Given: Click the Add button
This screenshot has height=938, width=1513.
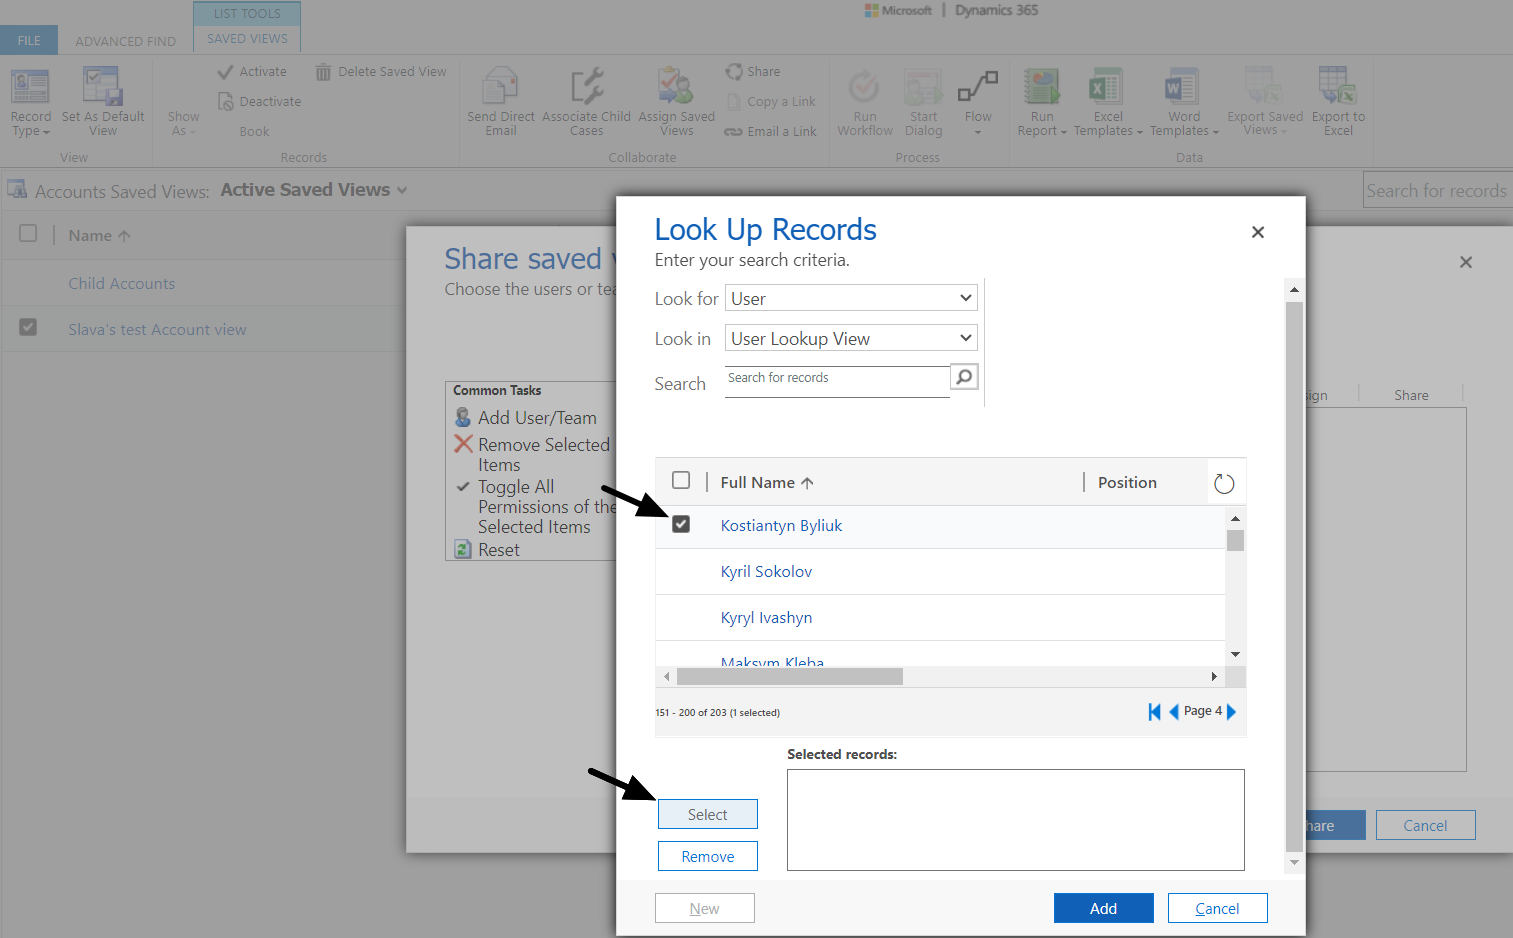Looking at the screenshot, I should click(x=1103, y=908).
